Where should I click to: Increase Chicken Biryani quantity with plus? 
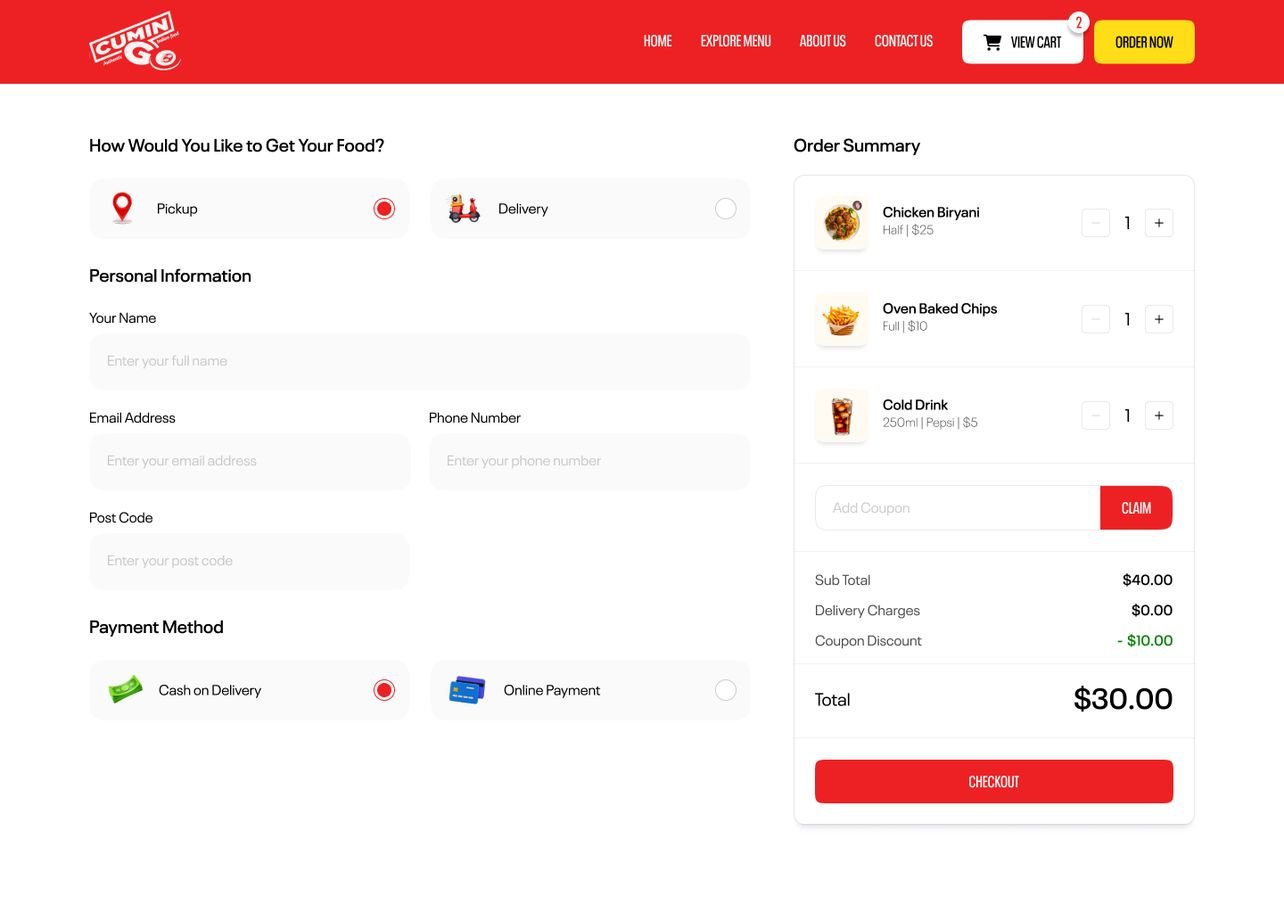coord(1159,223)
